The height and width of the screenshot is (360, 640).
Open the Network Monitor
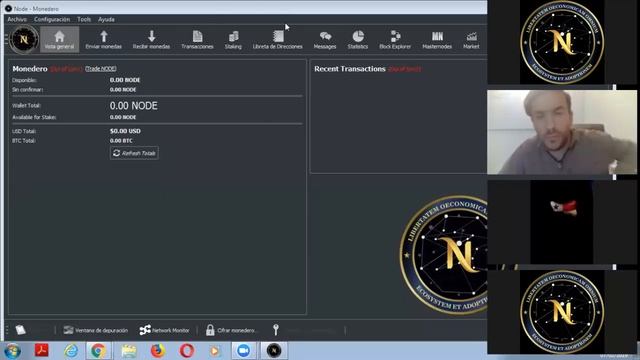point(164,330)
